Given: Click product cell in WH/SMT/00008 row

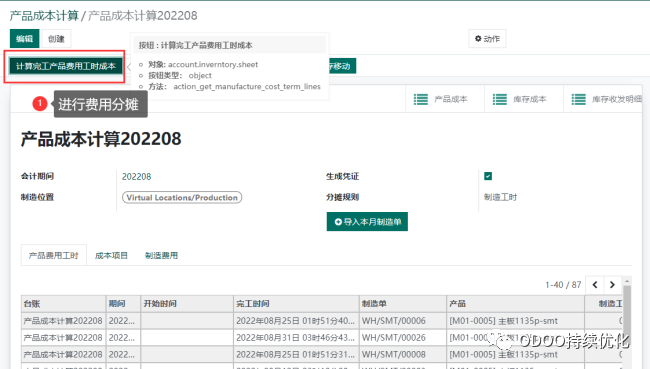Looking at the screenshot, I should tap(515, 354).
